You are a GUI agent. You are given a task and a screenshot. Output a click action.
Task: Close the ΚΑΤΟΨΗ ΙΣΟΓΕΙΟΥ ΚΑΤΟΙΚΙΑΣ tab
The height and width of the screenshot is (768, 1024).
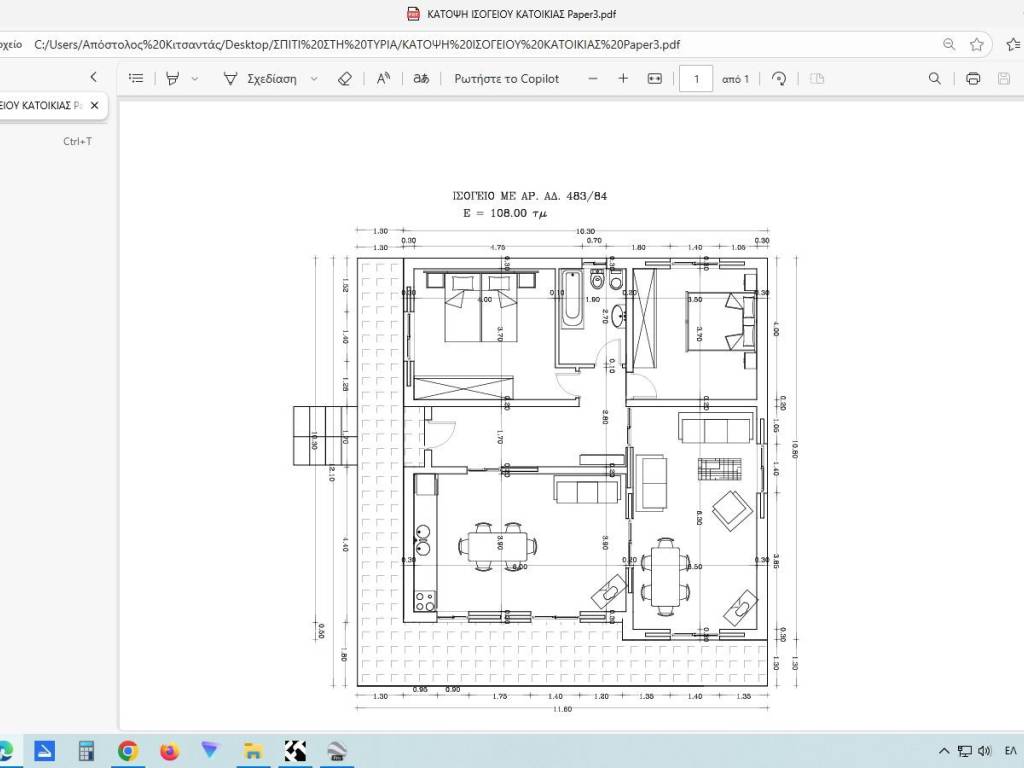coord(95,105)
